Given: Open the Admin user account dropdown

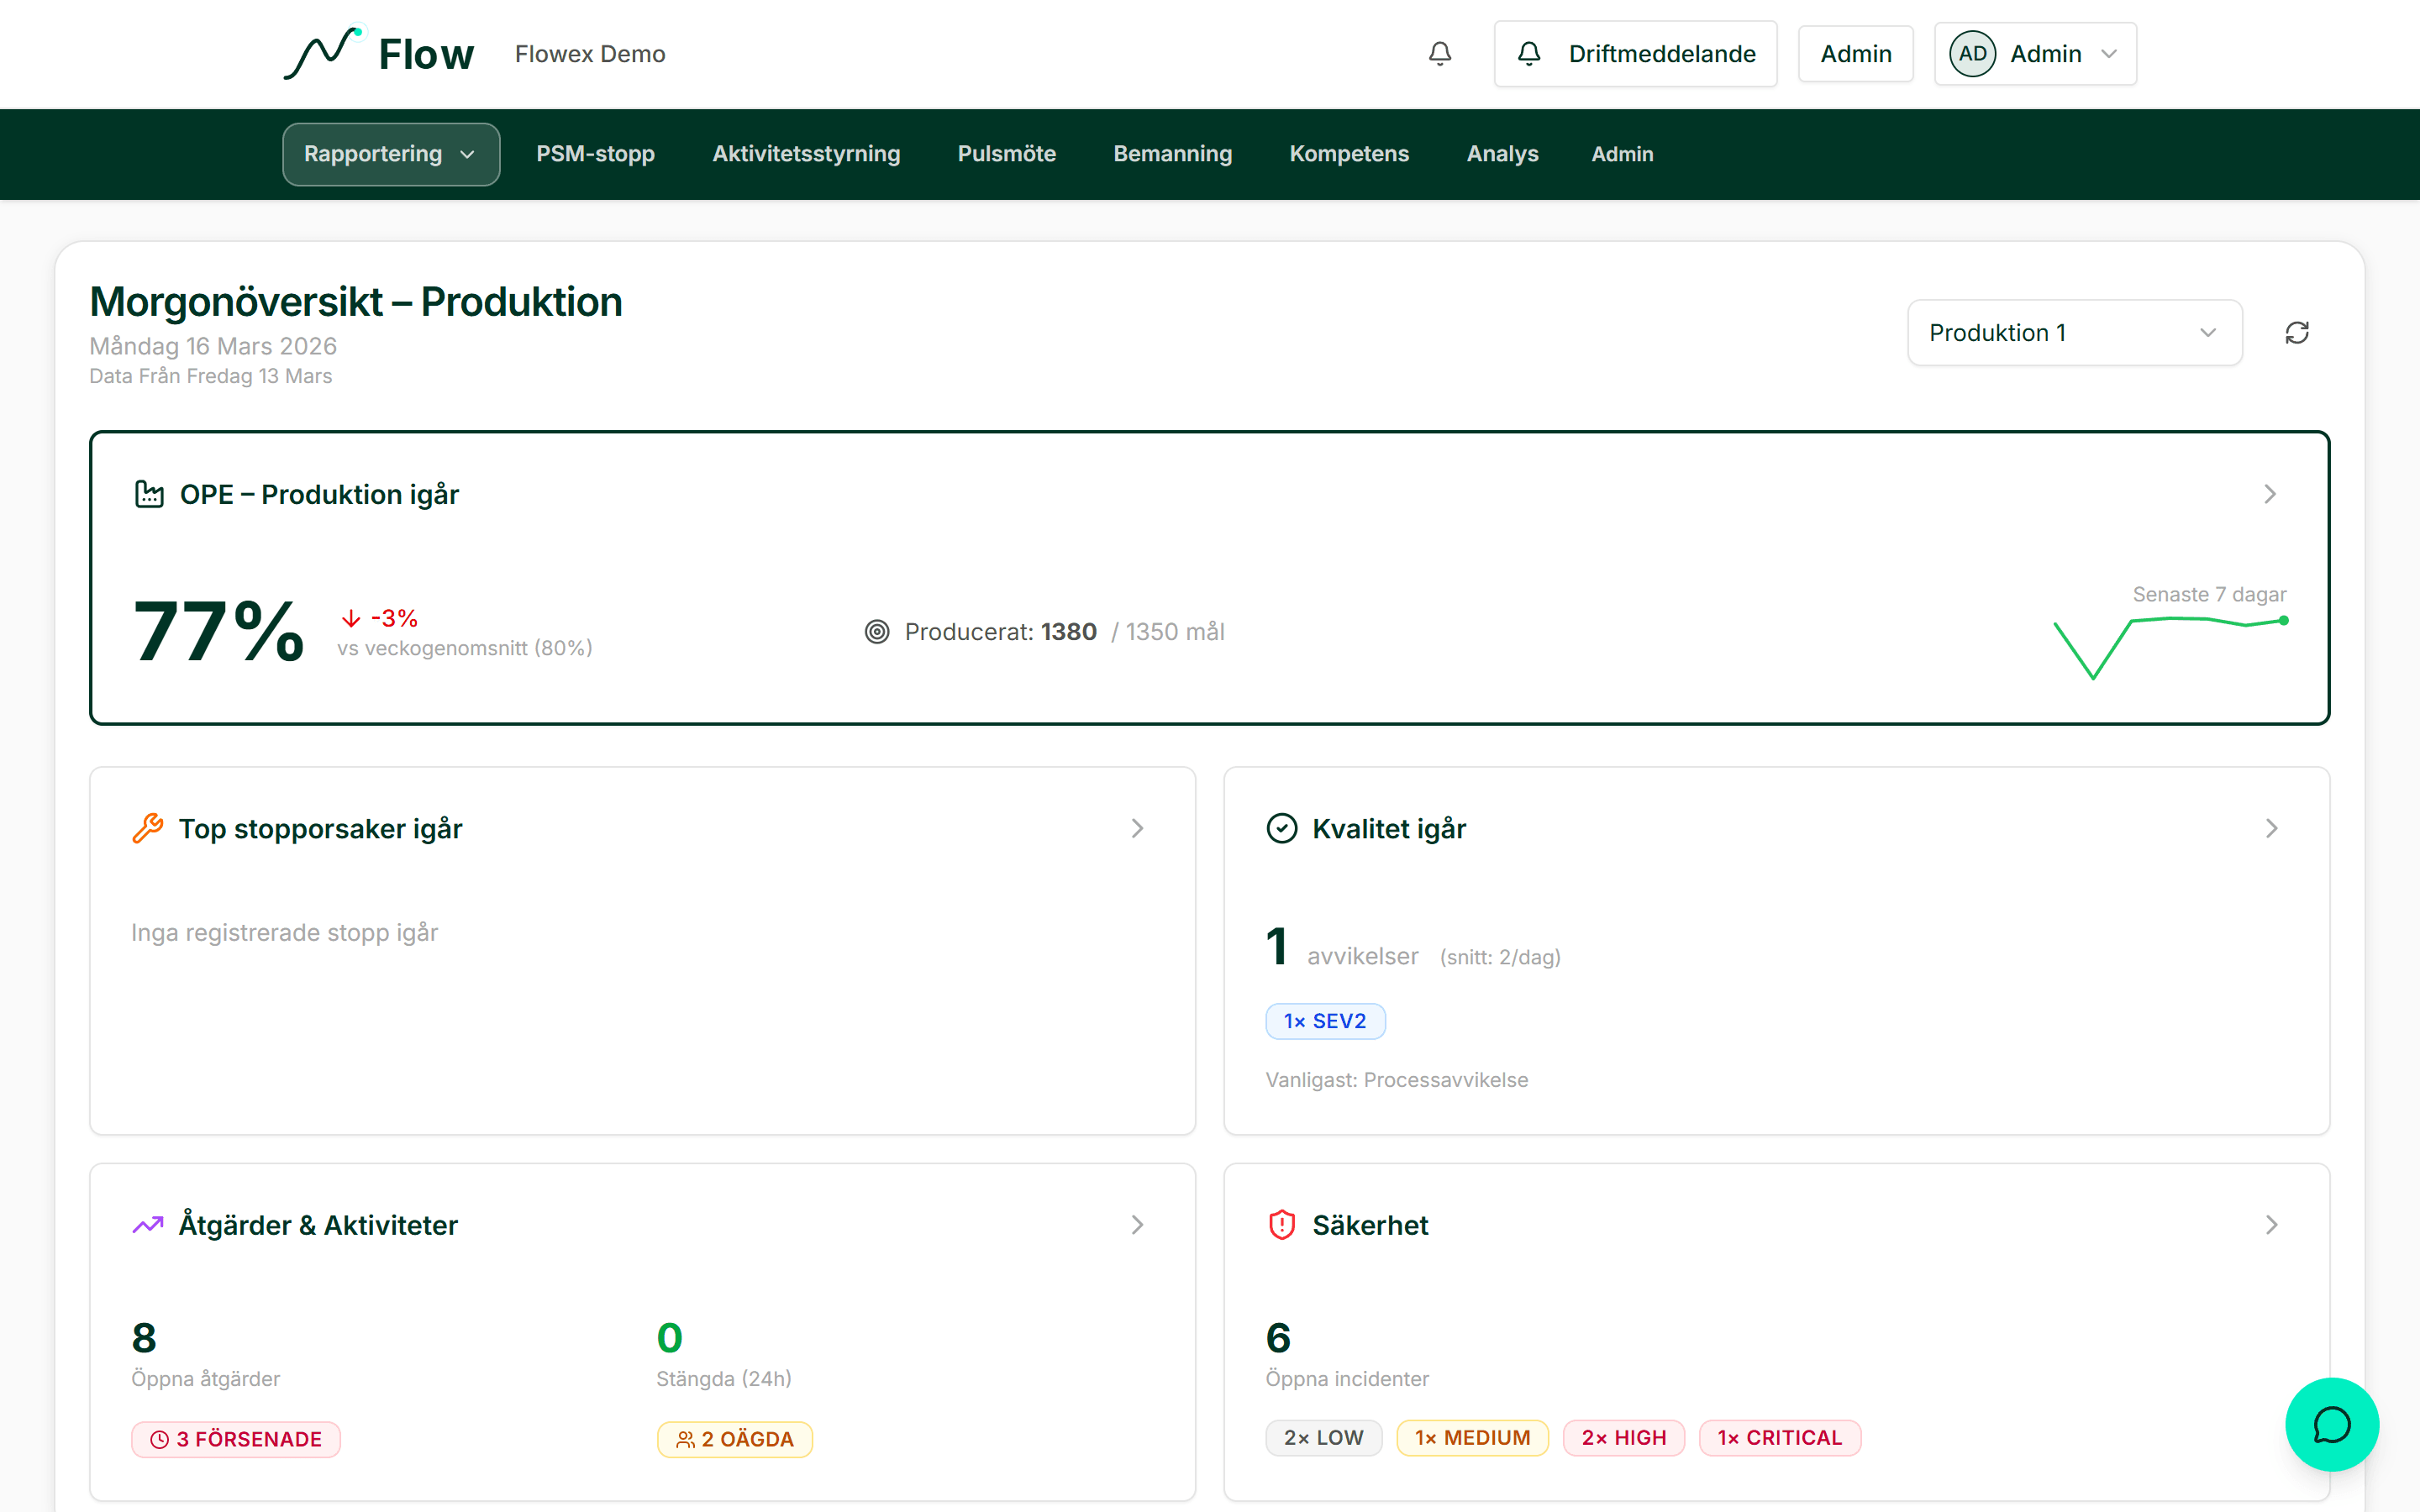Looking at the screenshot, I should (2034, 54).
